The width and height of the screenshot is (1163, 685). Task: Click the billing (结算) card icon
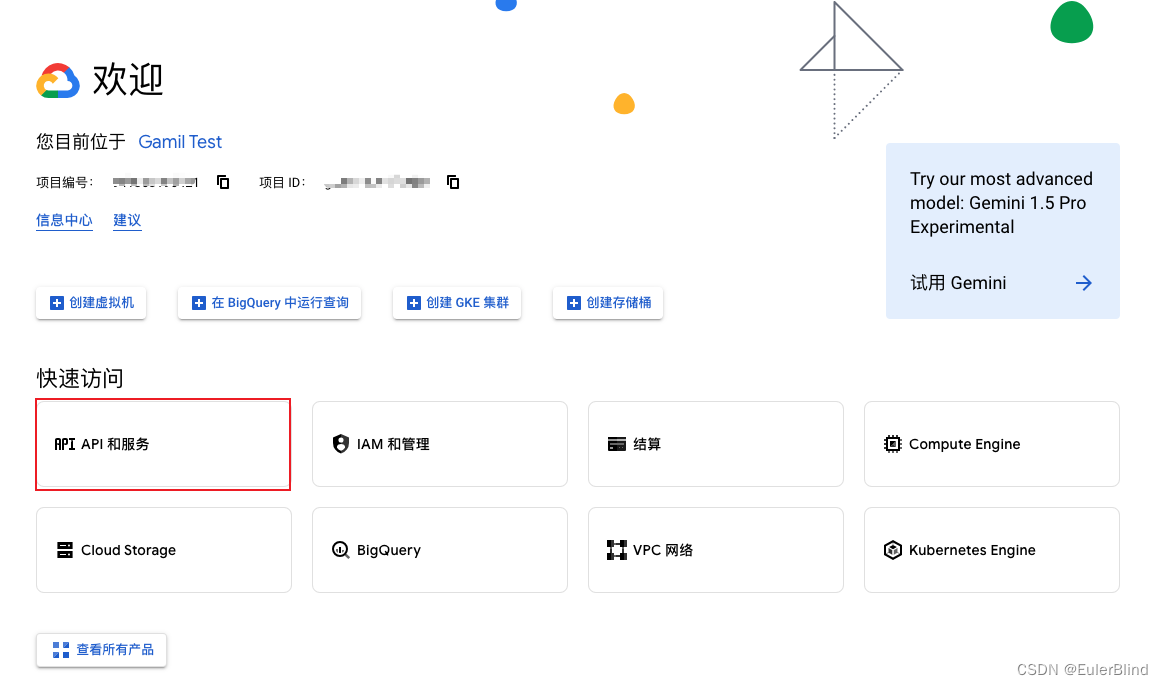click(x=616, y=444)
